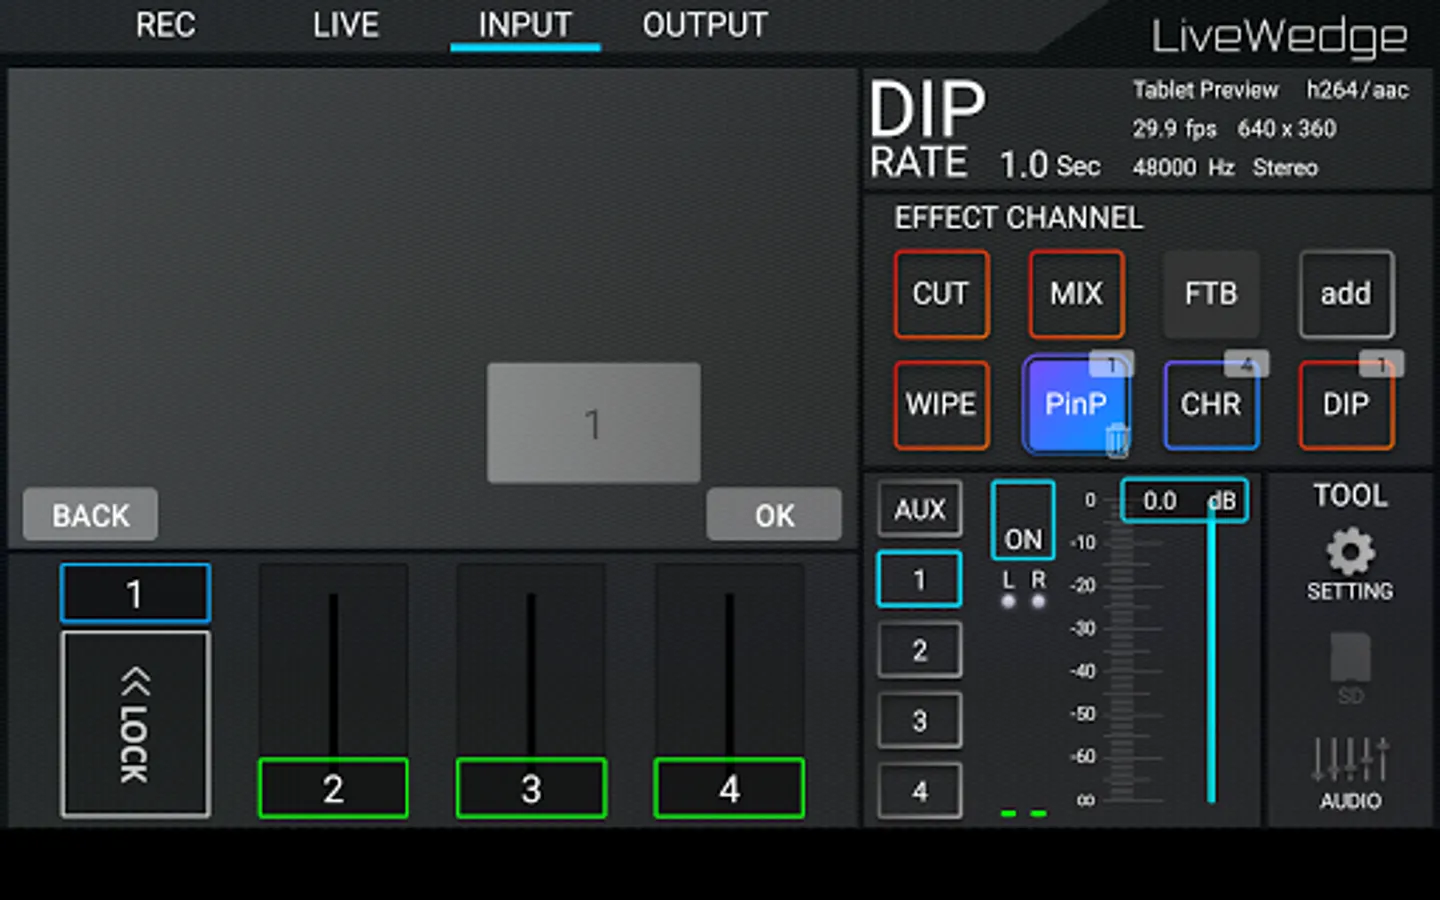Select audio channel 1
The image size is (1440, 900).
pos(920,579)
